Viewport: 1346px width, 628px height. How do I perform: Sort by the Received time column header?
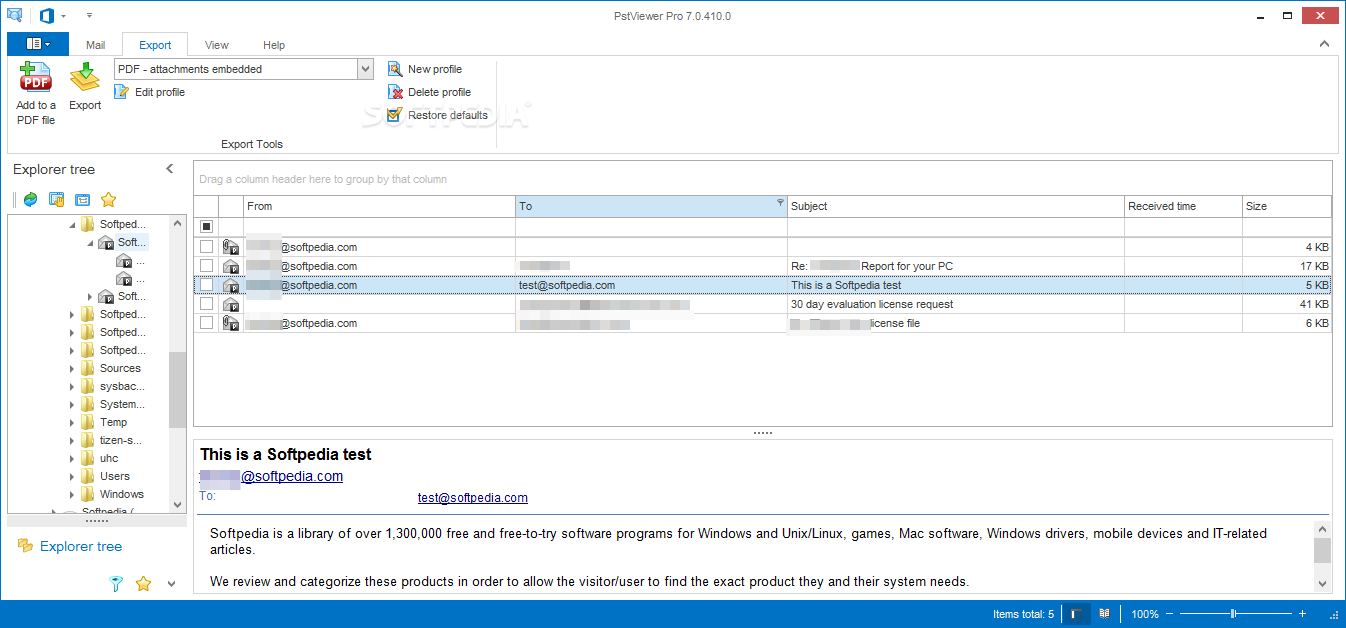click(x=1183, y=206)
